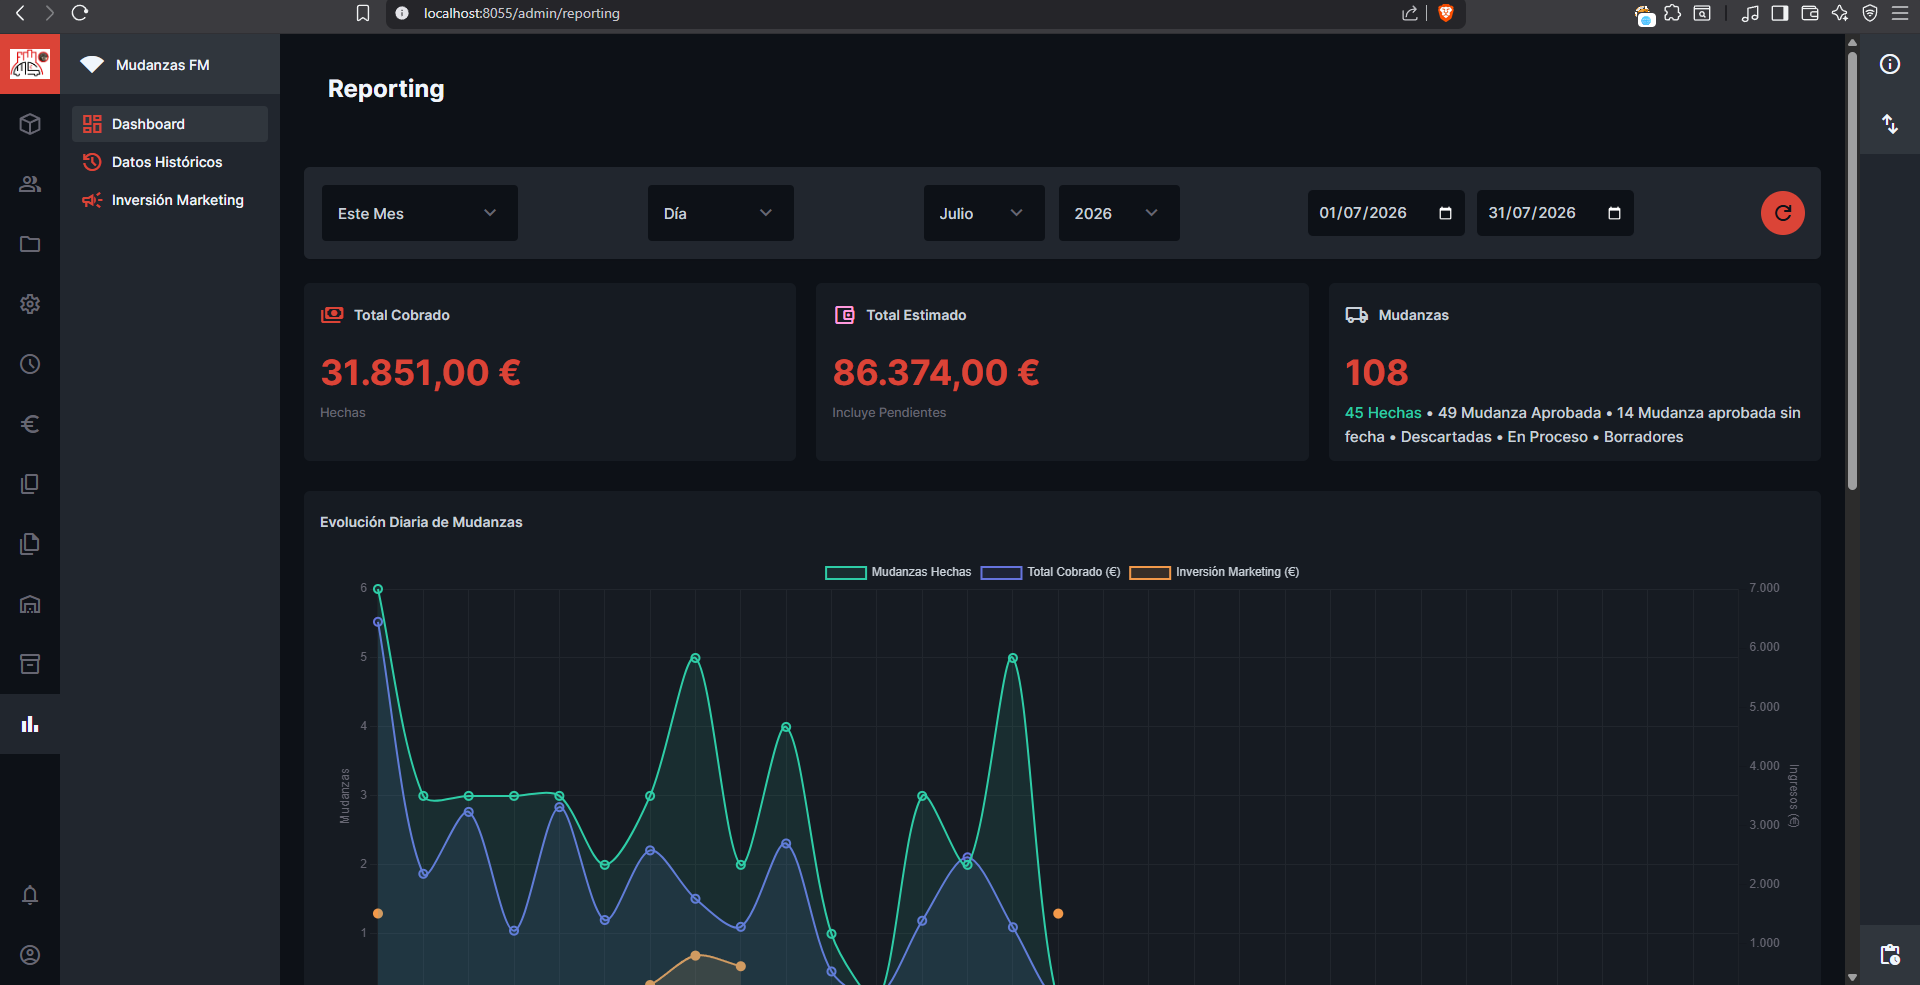1920x985 pixels.
Task: Click the Mudanzas FM project logo
Action: [x=30, y=64]
